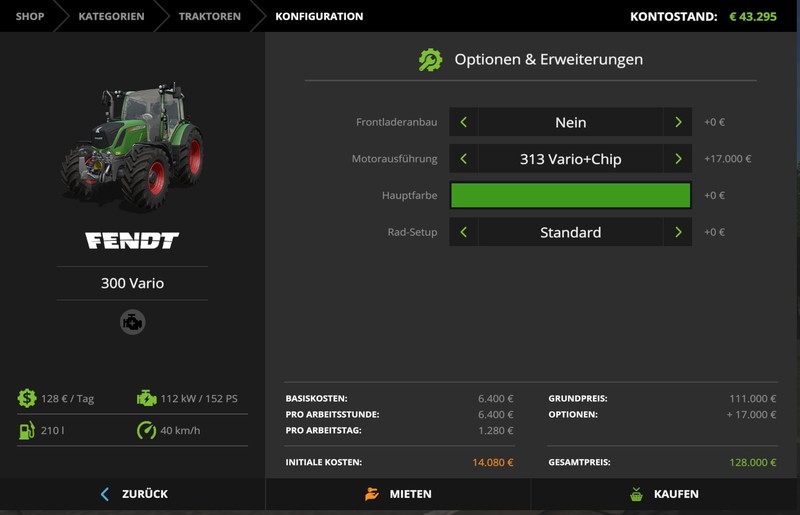This screenshot has height=515, width=800.
Task: Return to the Traktoren breadcrumb
Action: click(x=210, y=16)
